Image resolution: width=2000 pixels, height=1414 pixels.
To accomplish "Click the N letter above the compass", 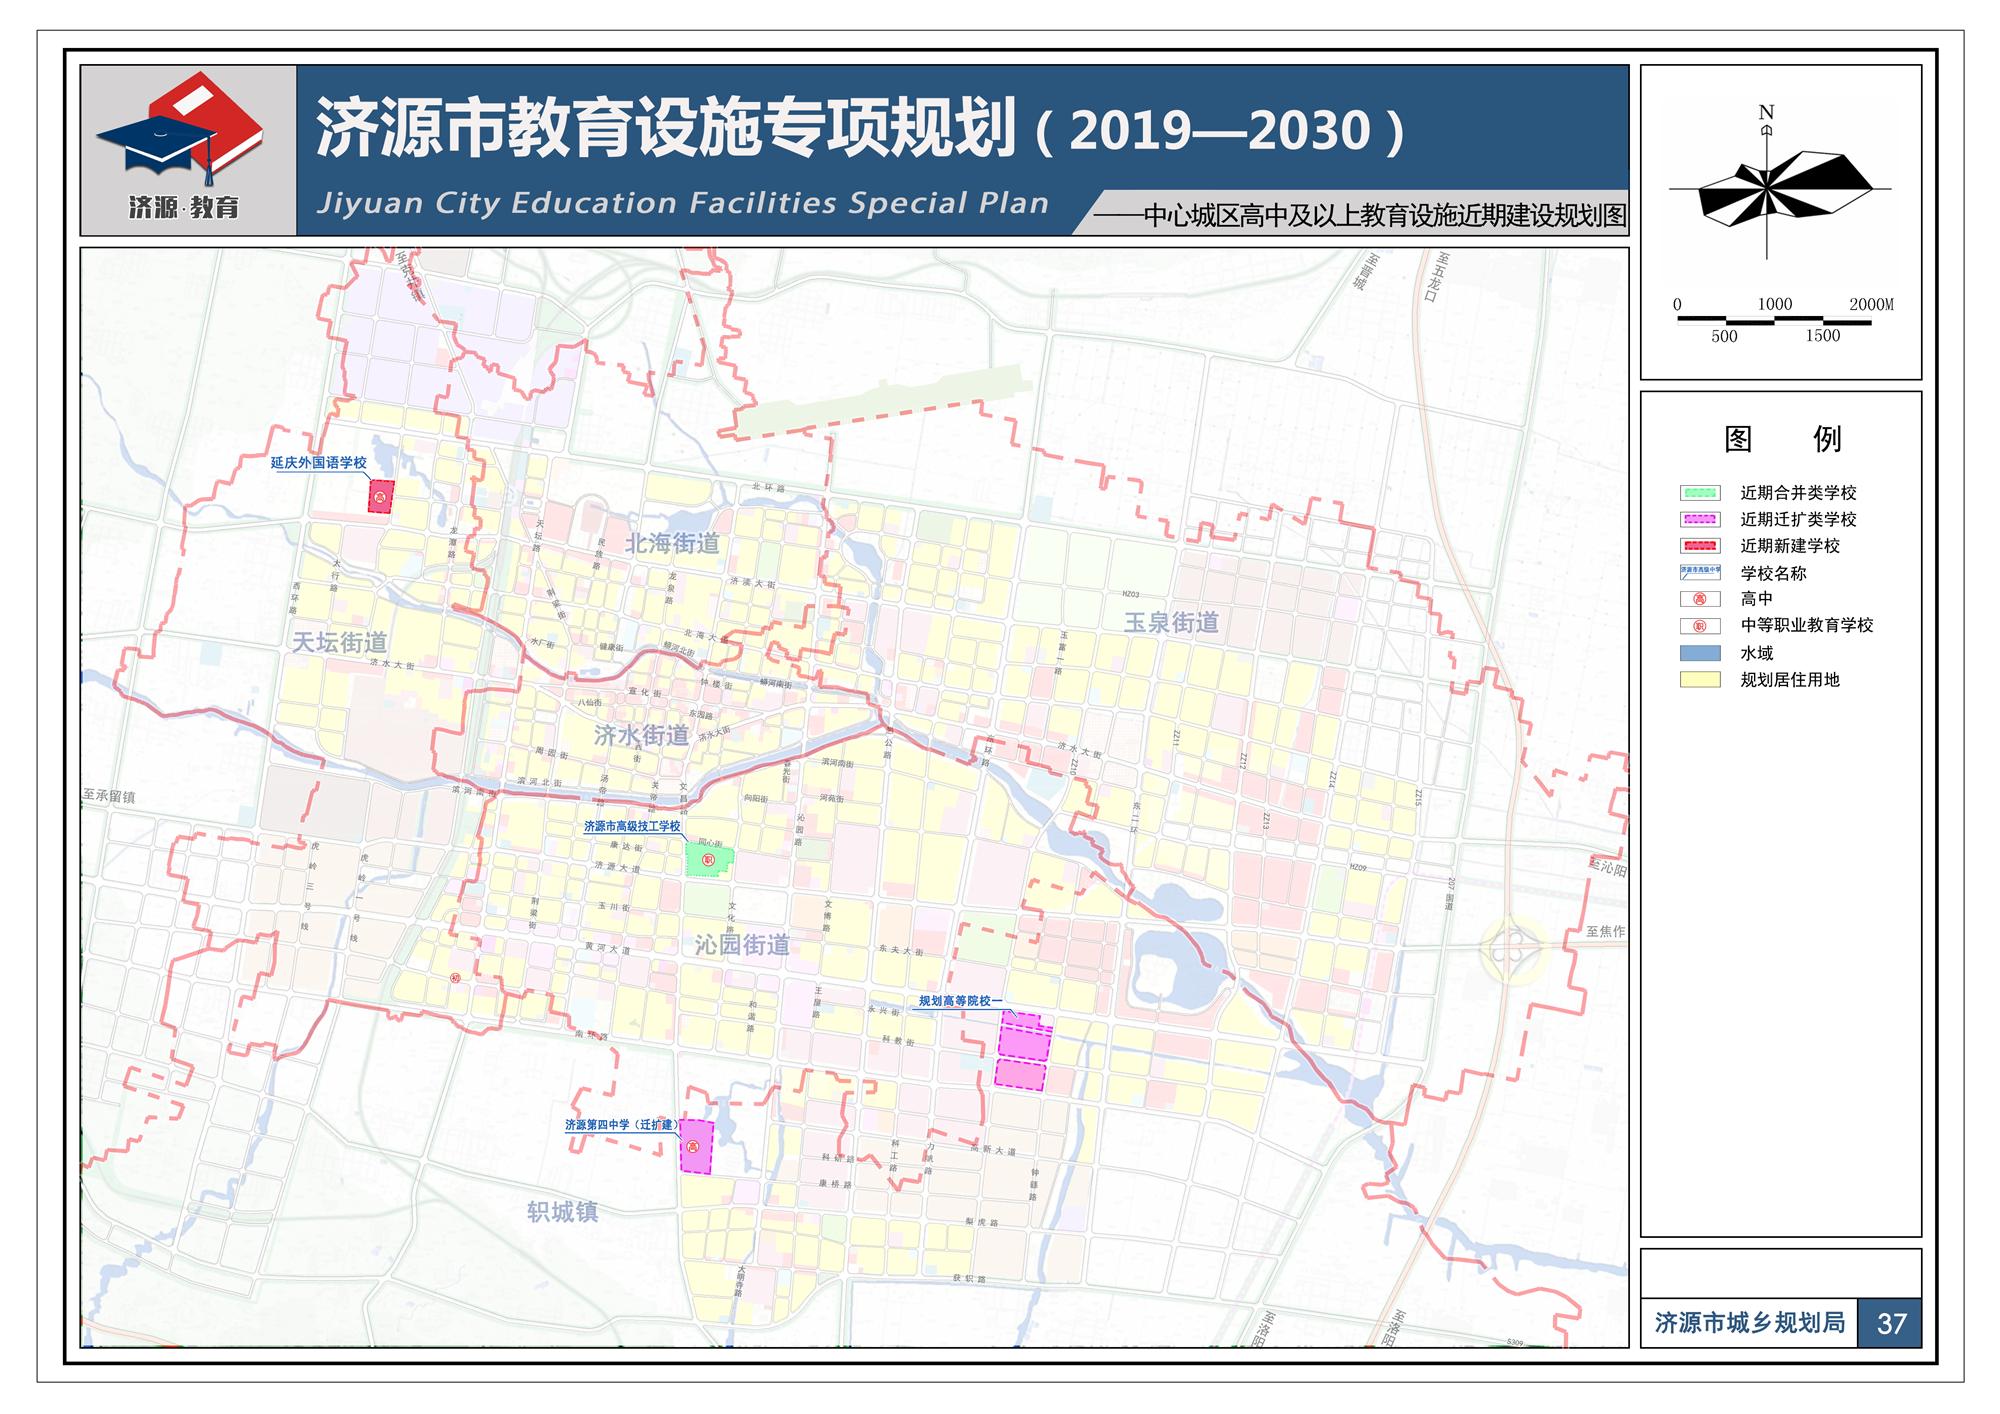I will [1766, 113].
